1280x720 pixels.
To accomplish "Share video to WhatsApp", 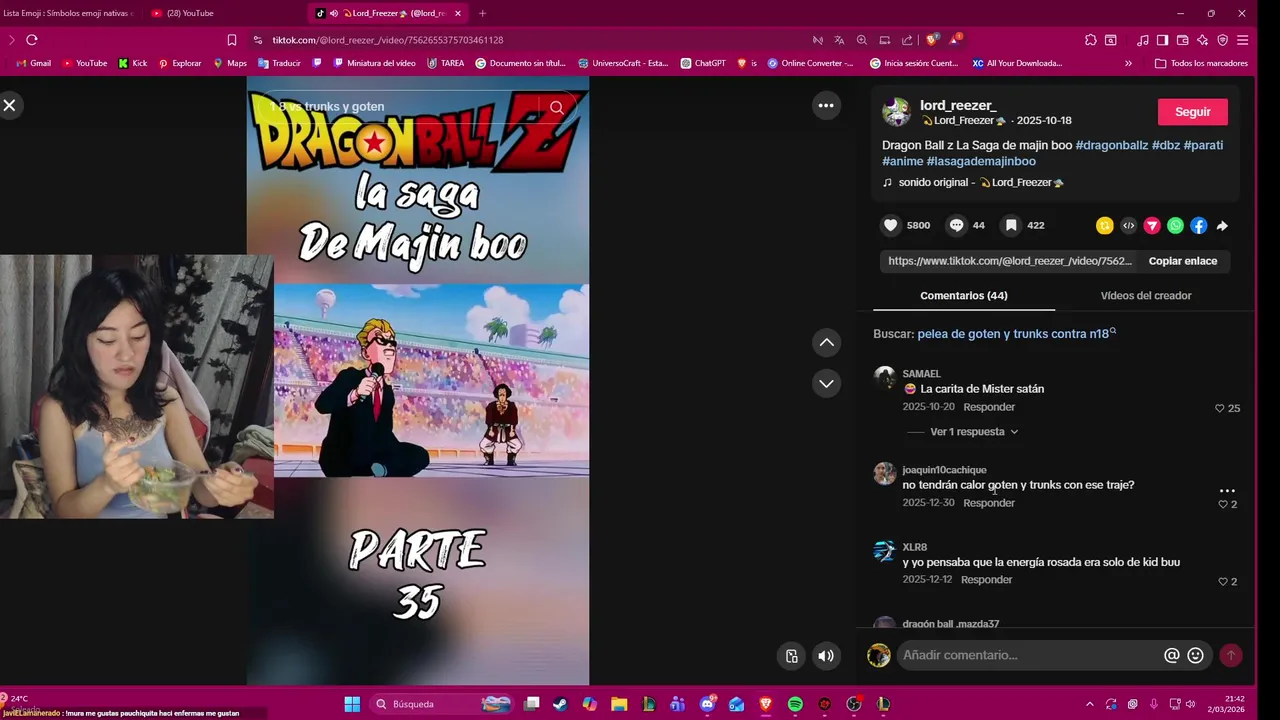I will [1175, 226].
